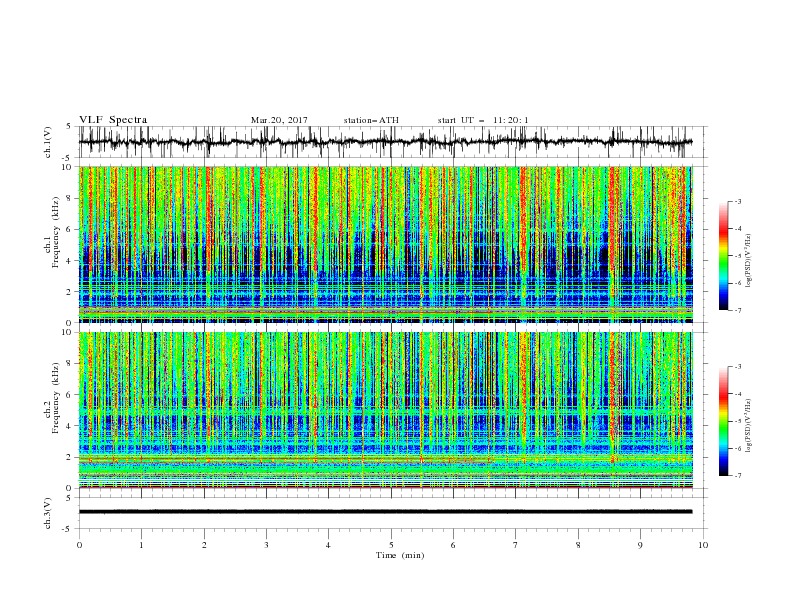Click the "-7" tick on lower colorbar
792x612 pixels.
pyautogui.click(x=738, y=475)
